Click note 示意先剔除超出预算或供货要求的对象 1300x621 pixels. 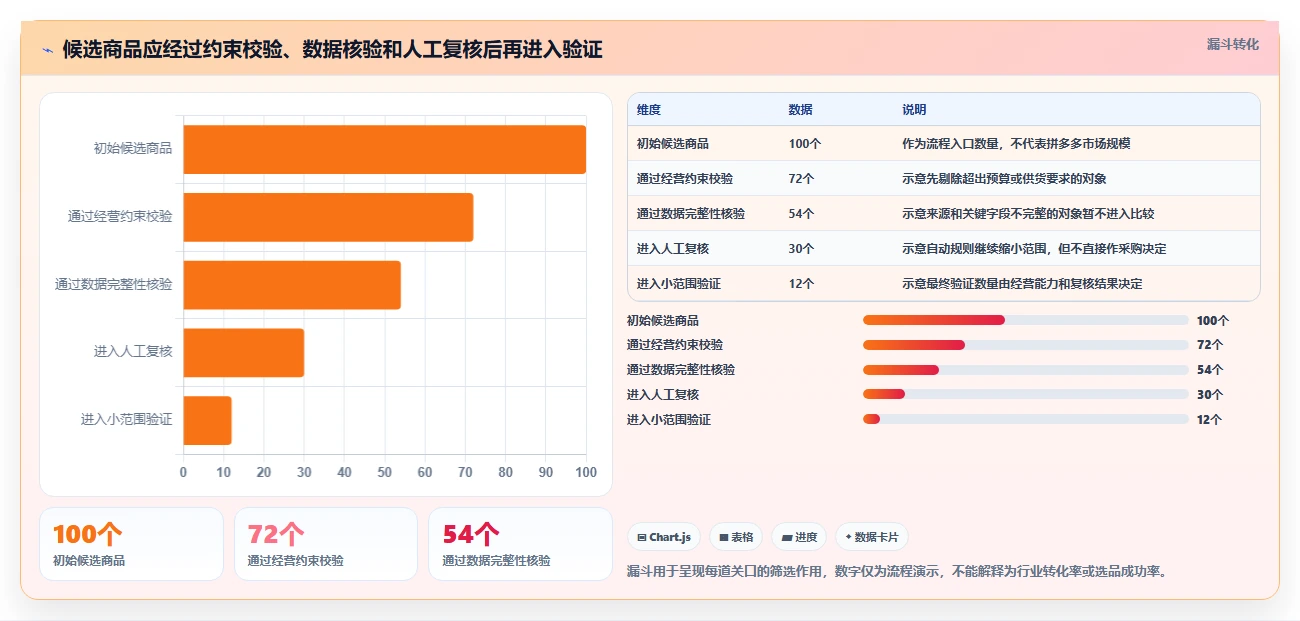(1004, 179)
